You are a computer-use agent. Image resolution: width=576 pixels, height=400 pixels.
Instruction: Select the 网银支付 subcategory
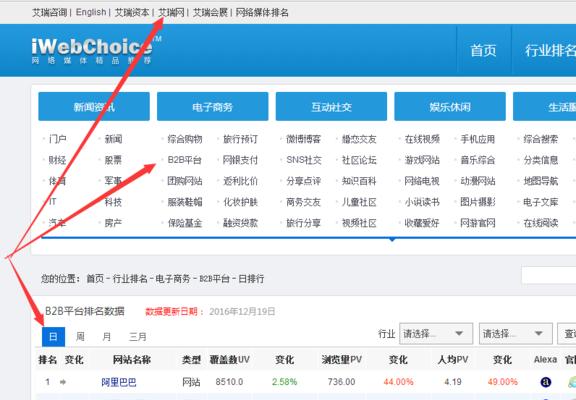coord(241,160)
